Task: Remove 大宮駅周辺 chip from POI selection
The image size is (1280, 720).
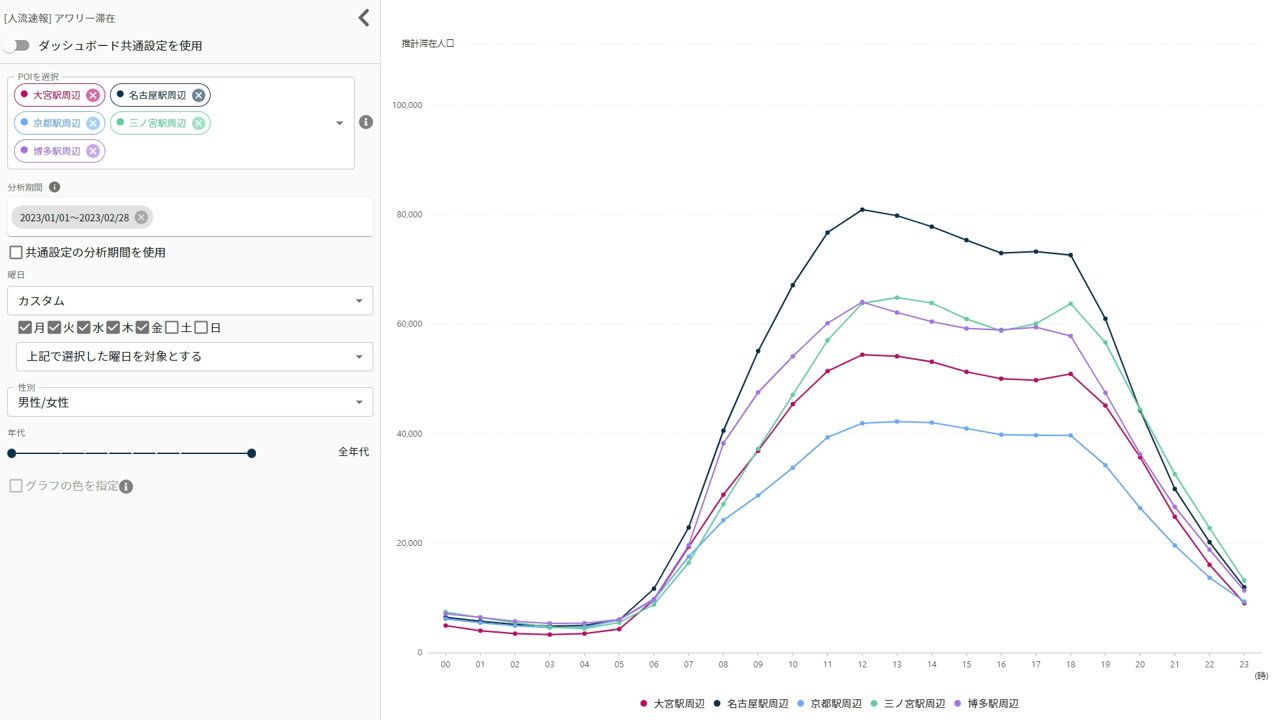Action: click(93, 95)
